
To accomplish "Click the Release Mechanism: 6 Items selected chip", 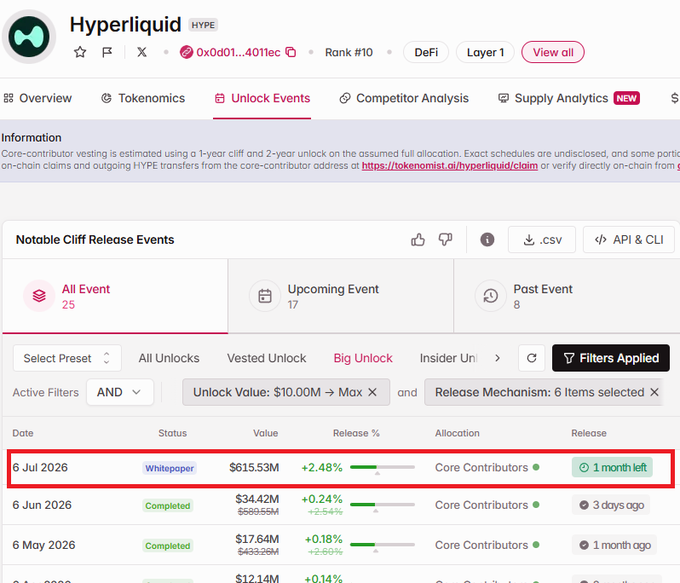I will [544, 392].
